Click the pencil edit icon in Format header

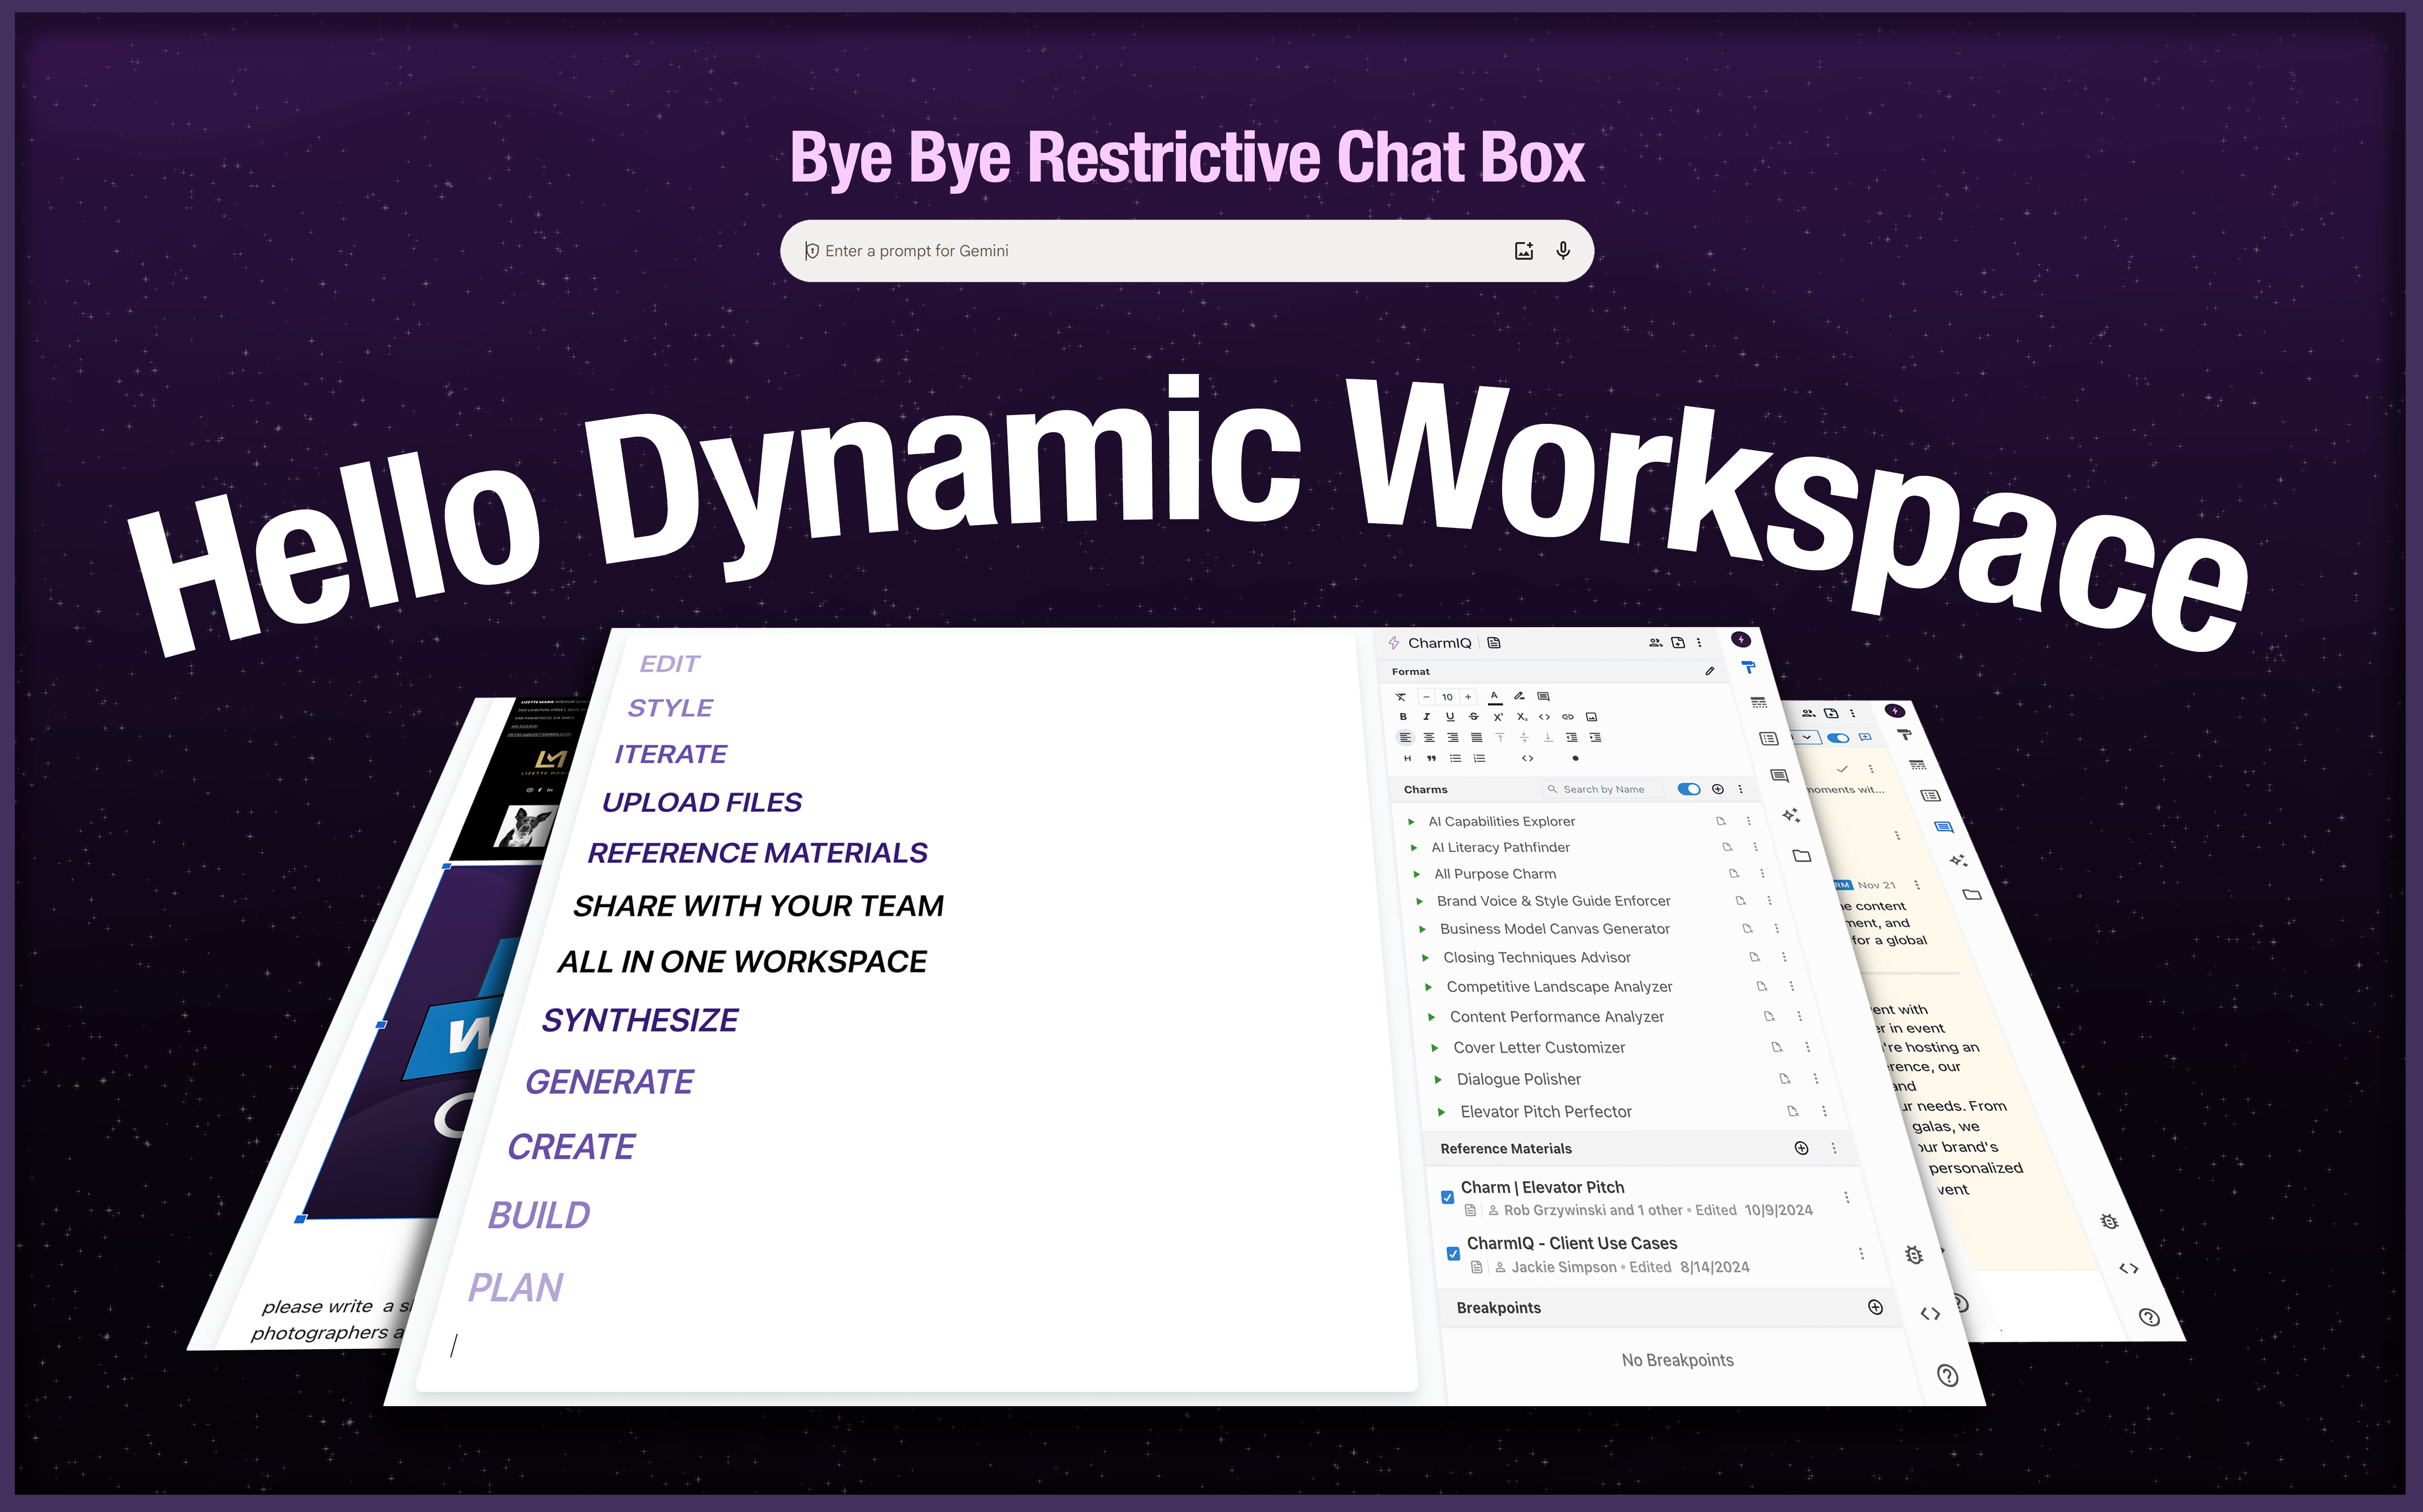click(1710, 671)
